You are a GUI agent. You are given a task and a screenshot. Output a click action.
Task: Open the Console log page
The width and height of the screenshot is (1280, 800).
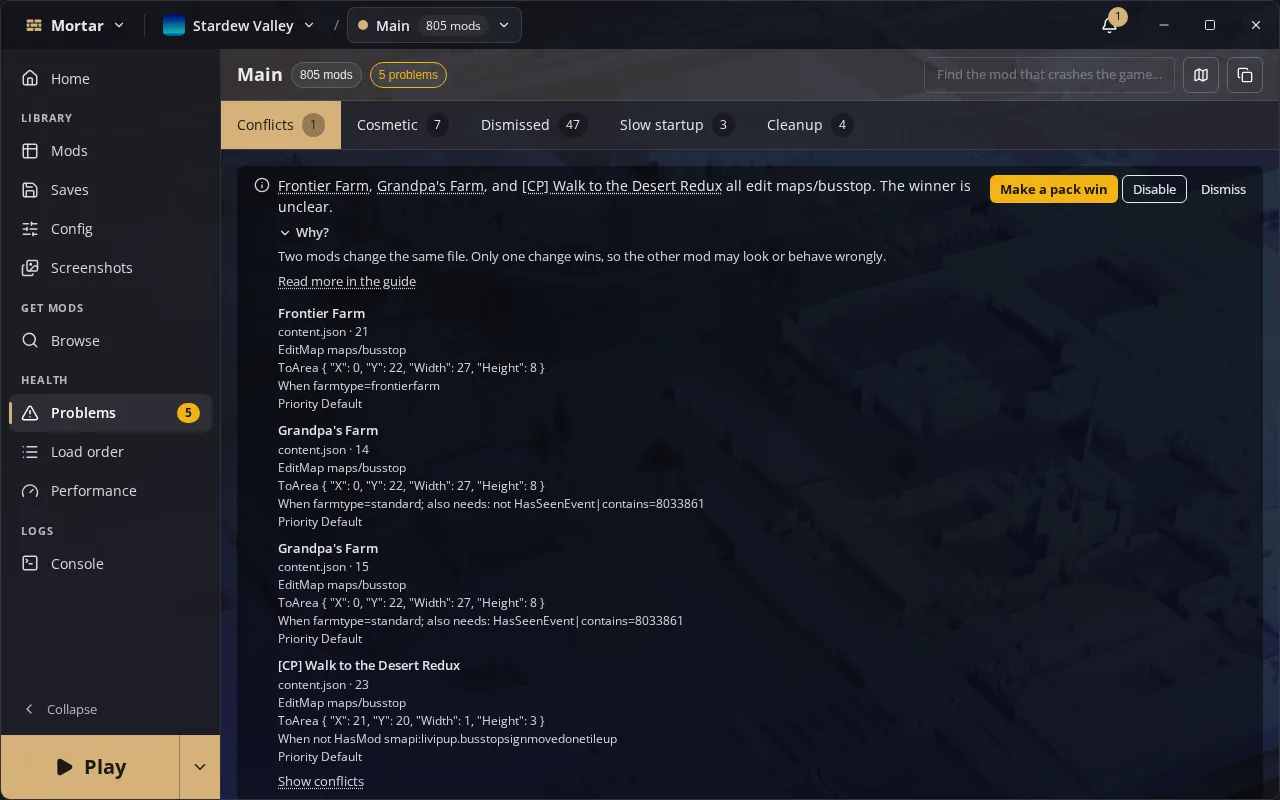(110, 564)
